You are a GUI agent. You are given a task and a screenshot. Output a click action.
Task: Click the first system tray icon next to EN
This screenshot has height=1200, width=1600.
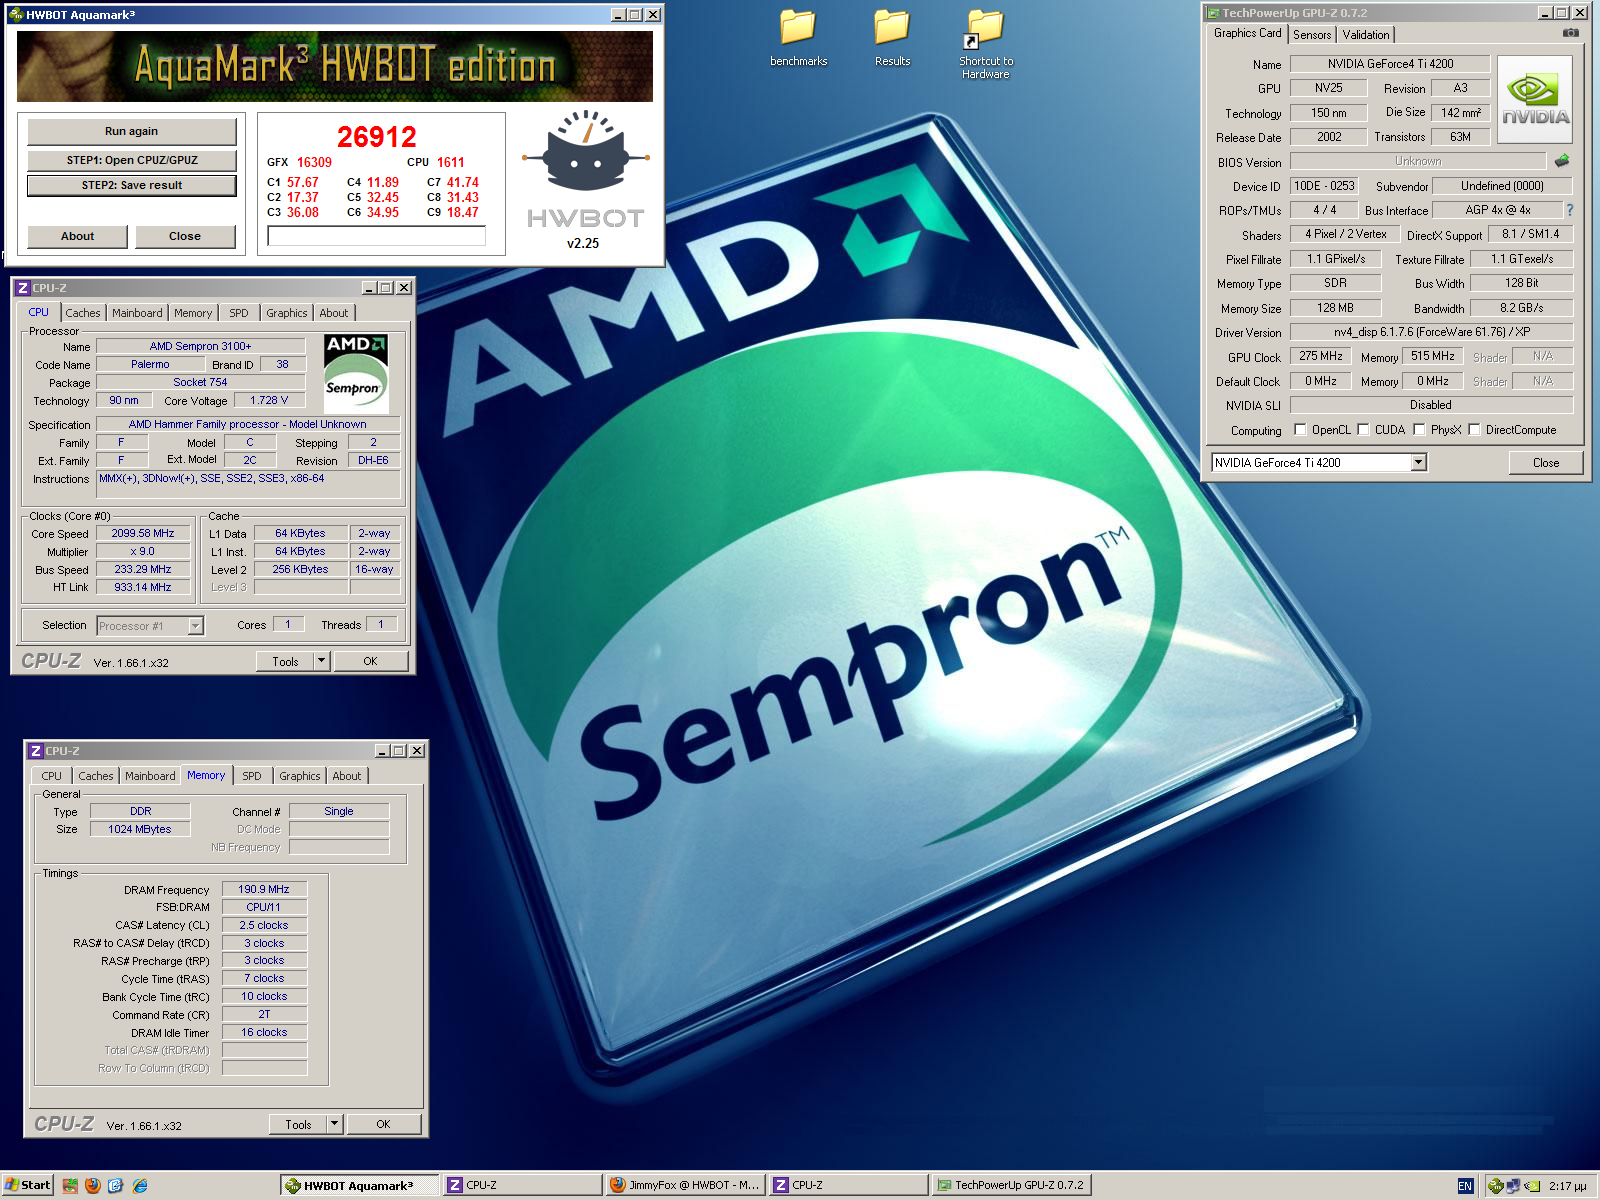[1496, 1186]
